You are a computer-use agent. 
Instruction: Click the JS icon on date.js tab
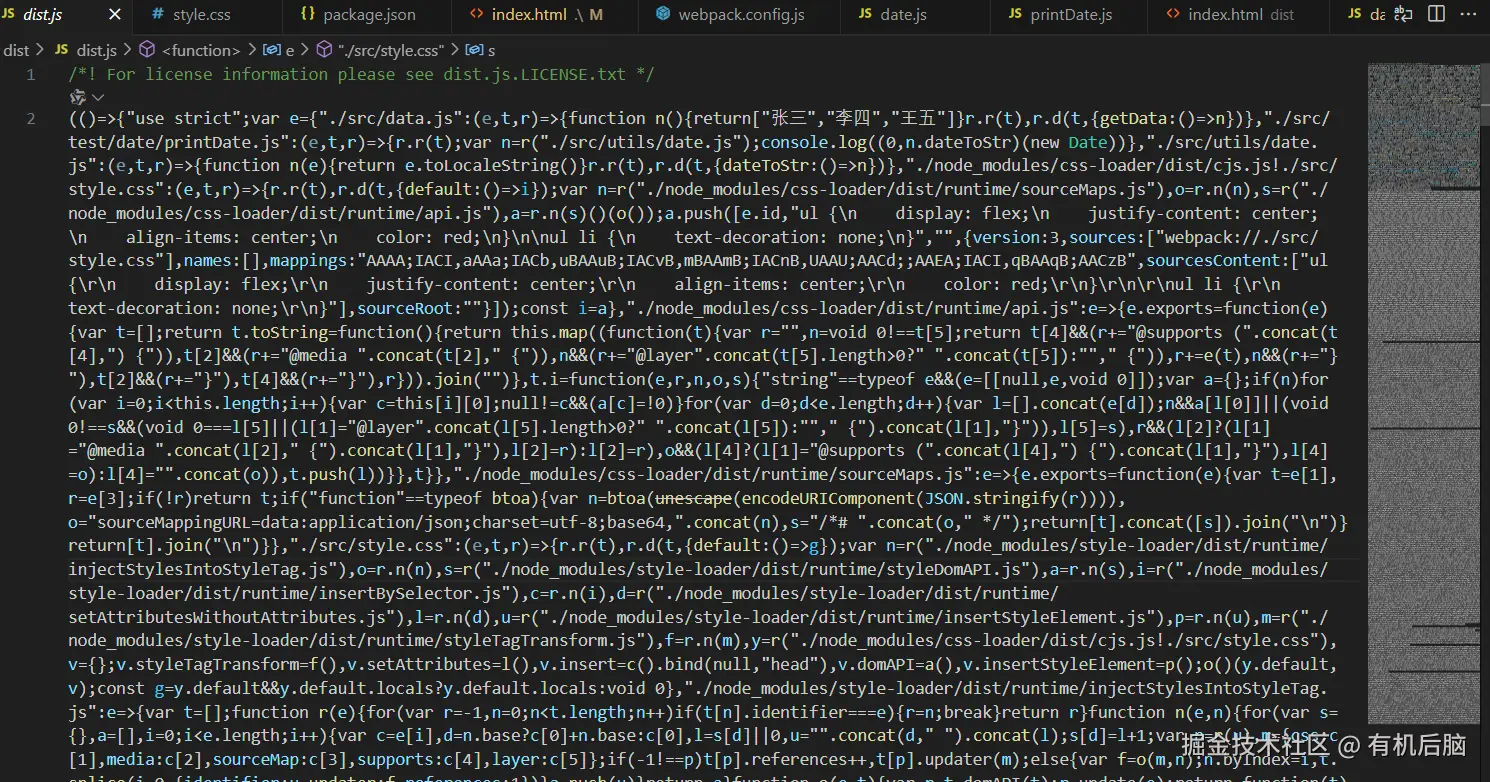(x=865, y=14)
